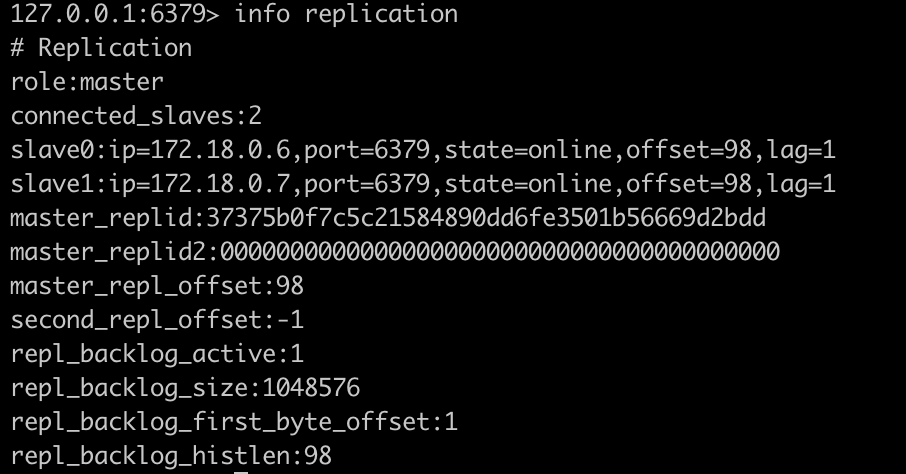Click 'state=online' on the slave0 line

pyautogui.click(x=527, y=150)
